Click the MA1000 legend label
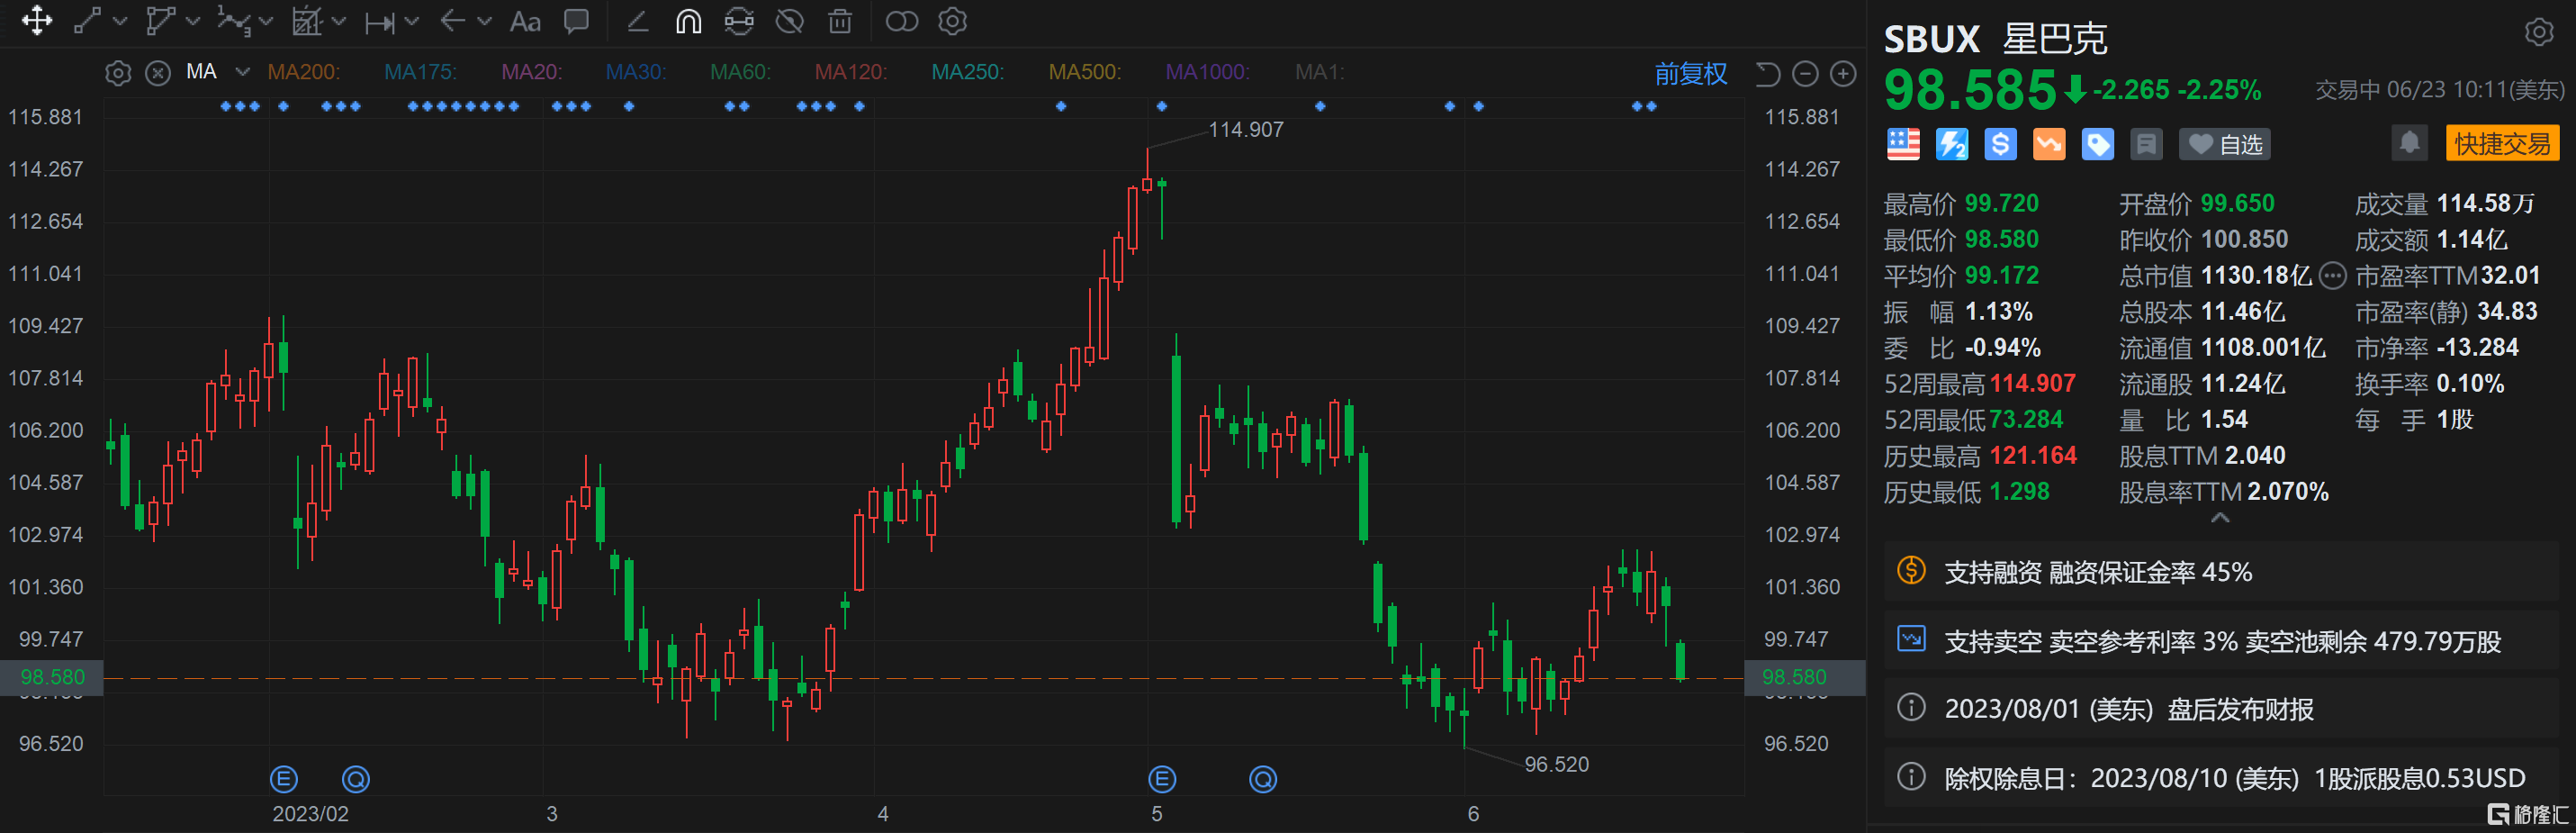 [1208, 72]
